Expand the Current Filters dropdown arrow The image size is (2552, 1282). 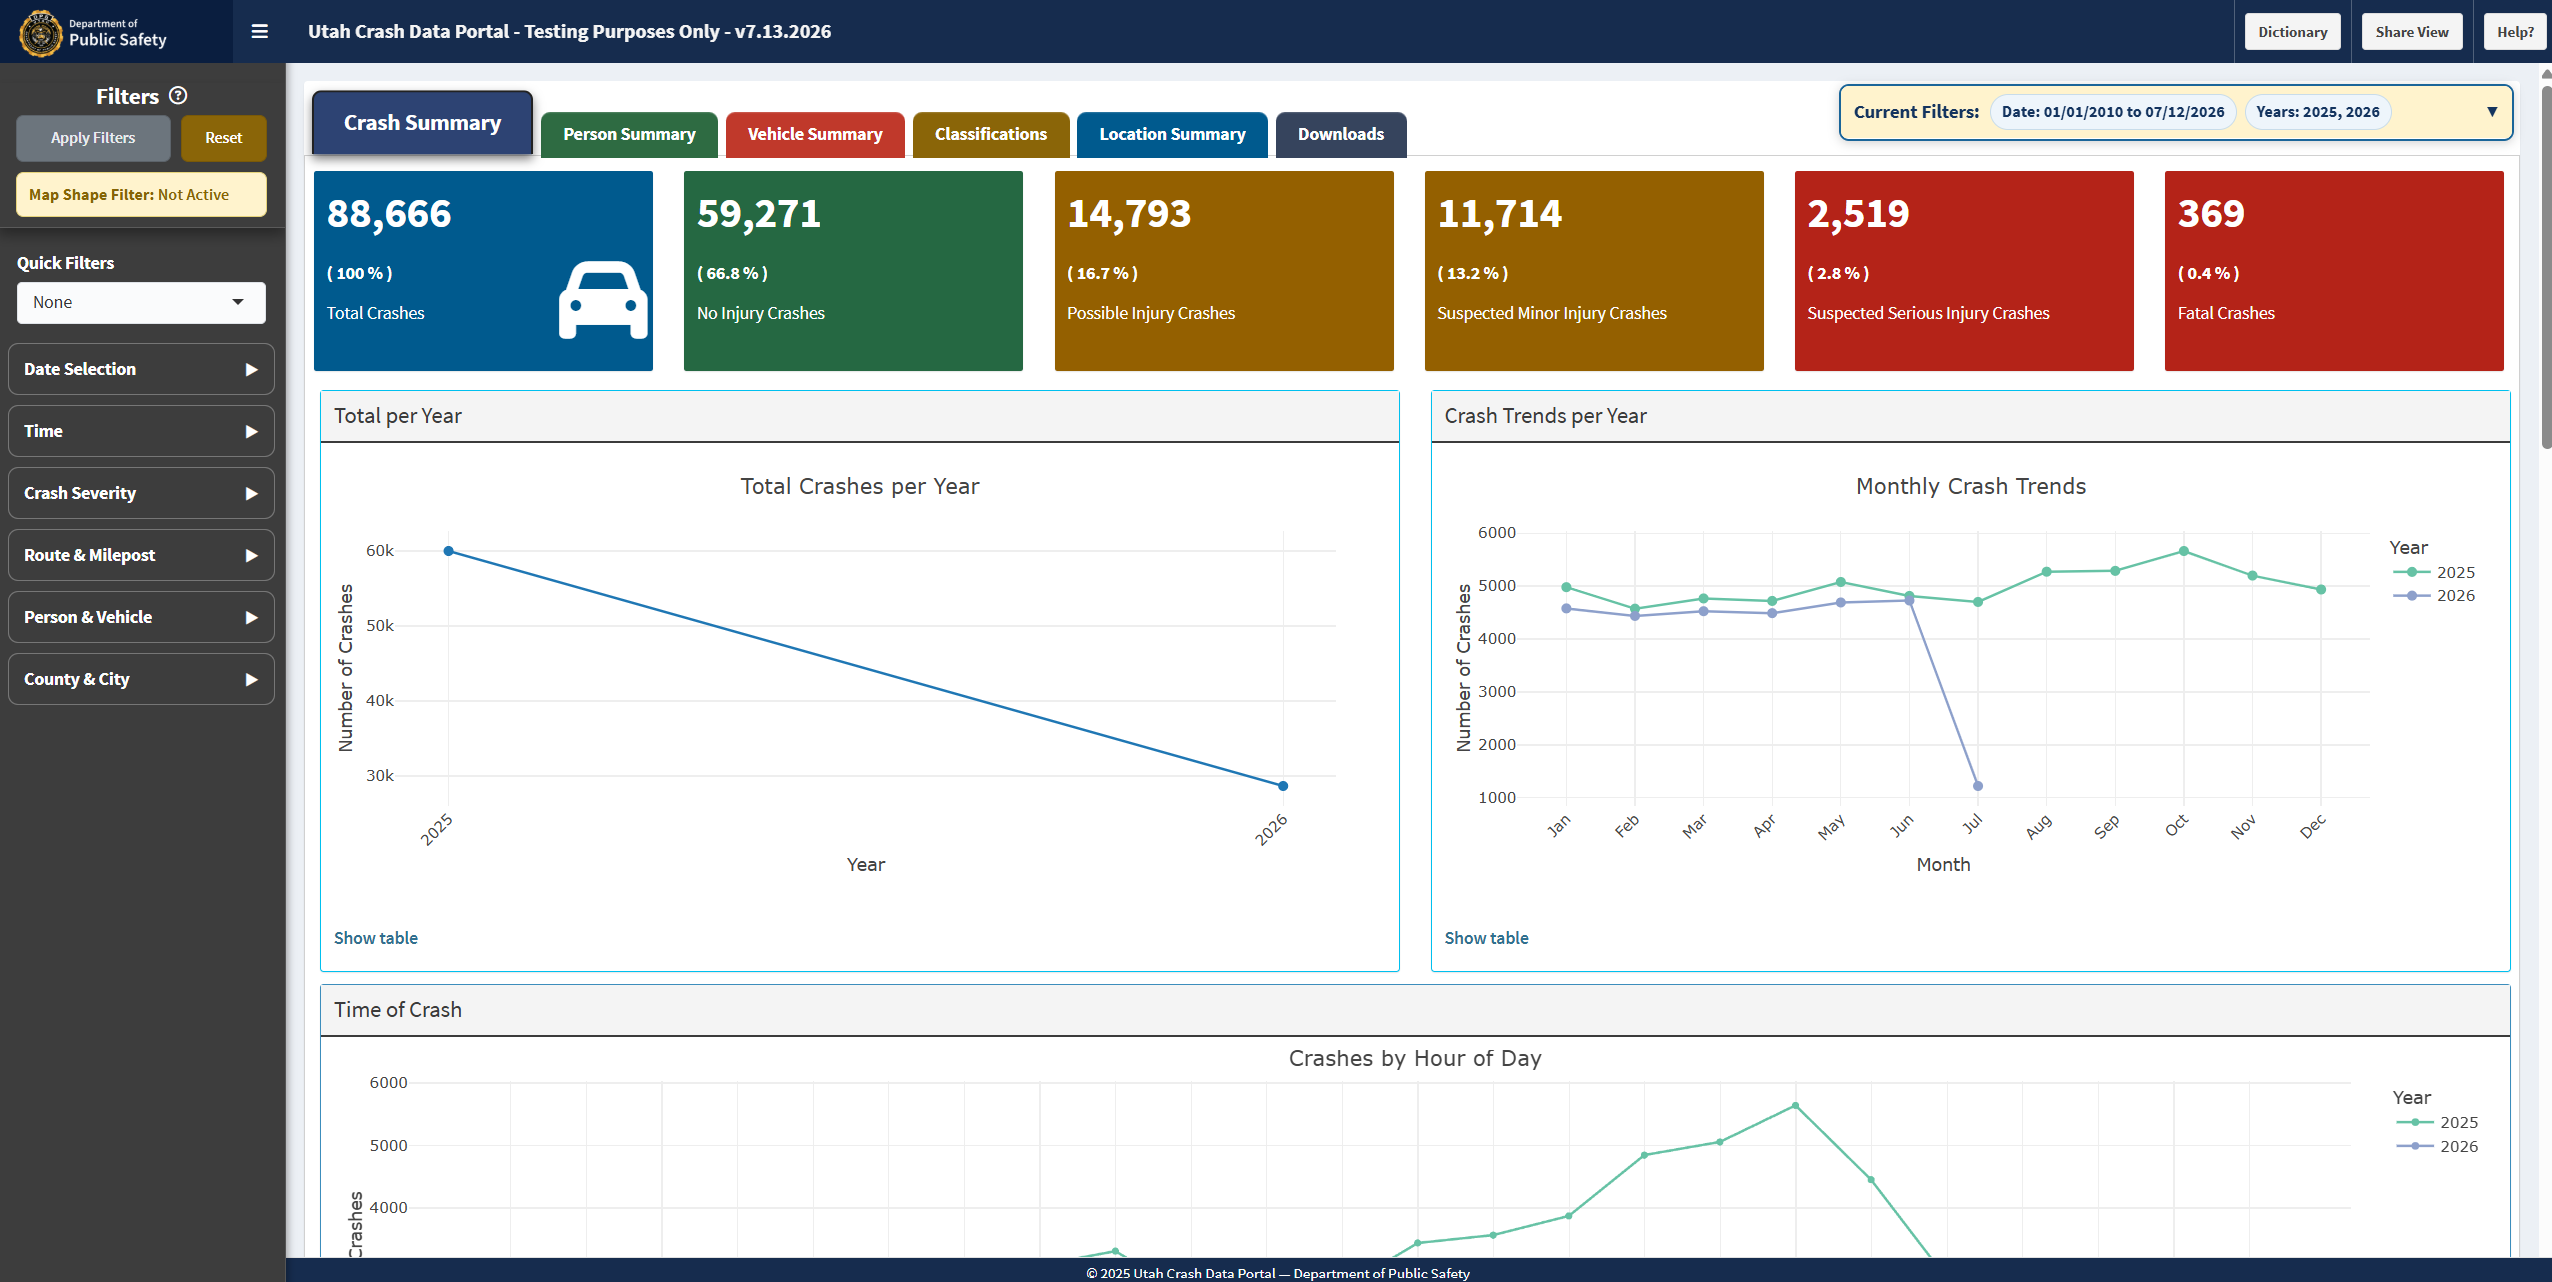pos(2492,112)
